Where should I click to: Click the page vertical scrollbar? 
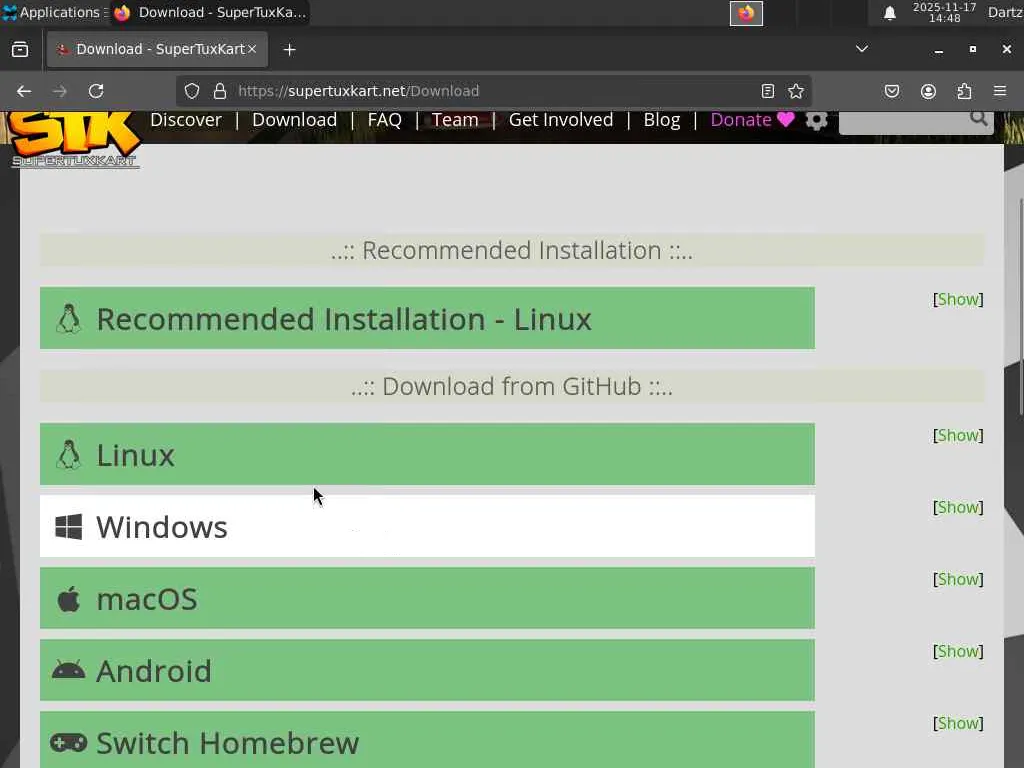tap(1020, 306)
